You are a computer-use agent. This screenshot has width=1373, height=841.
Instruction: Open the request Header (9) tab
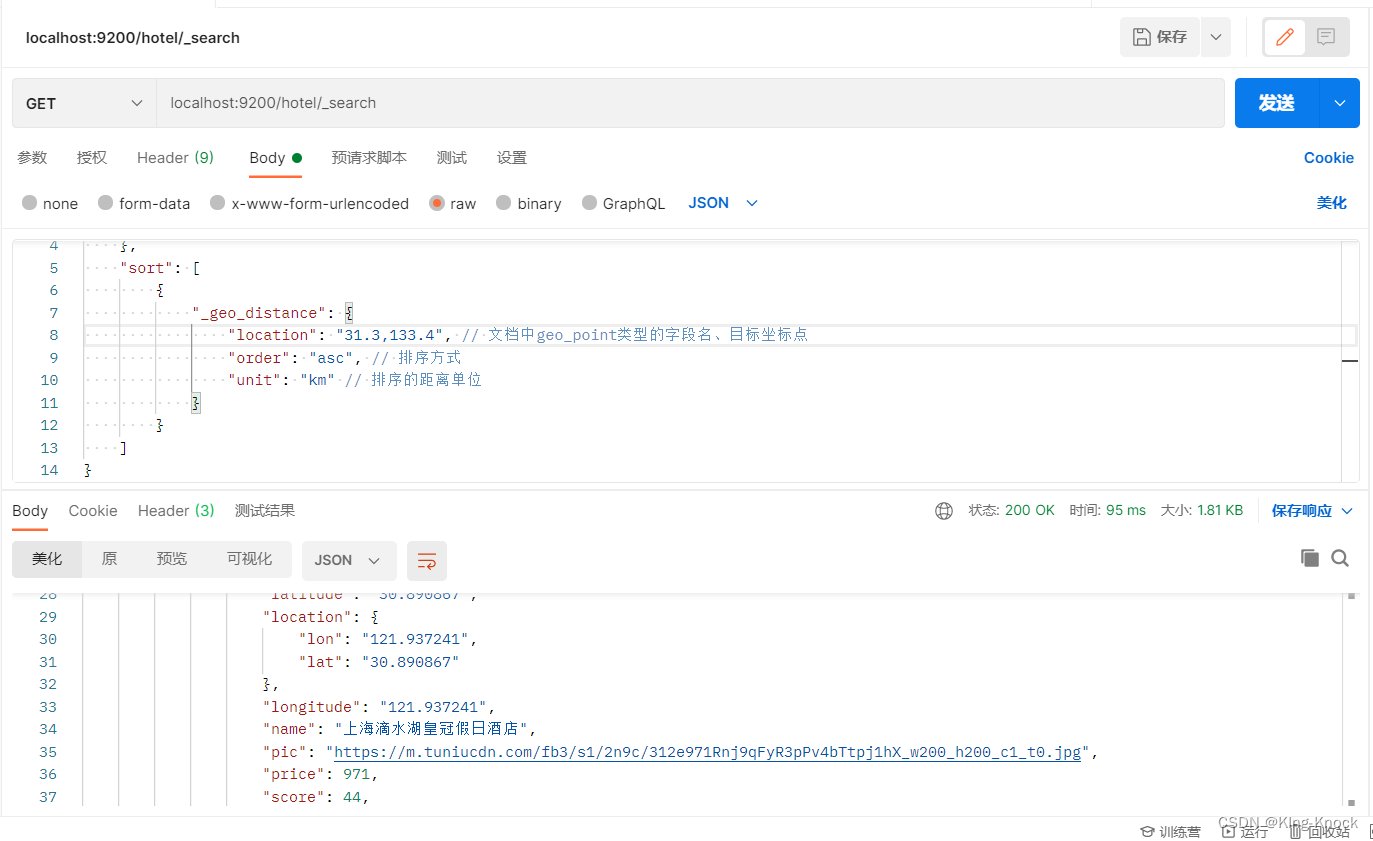pos(175,158)
